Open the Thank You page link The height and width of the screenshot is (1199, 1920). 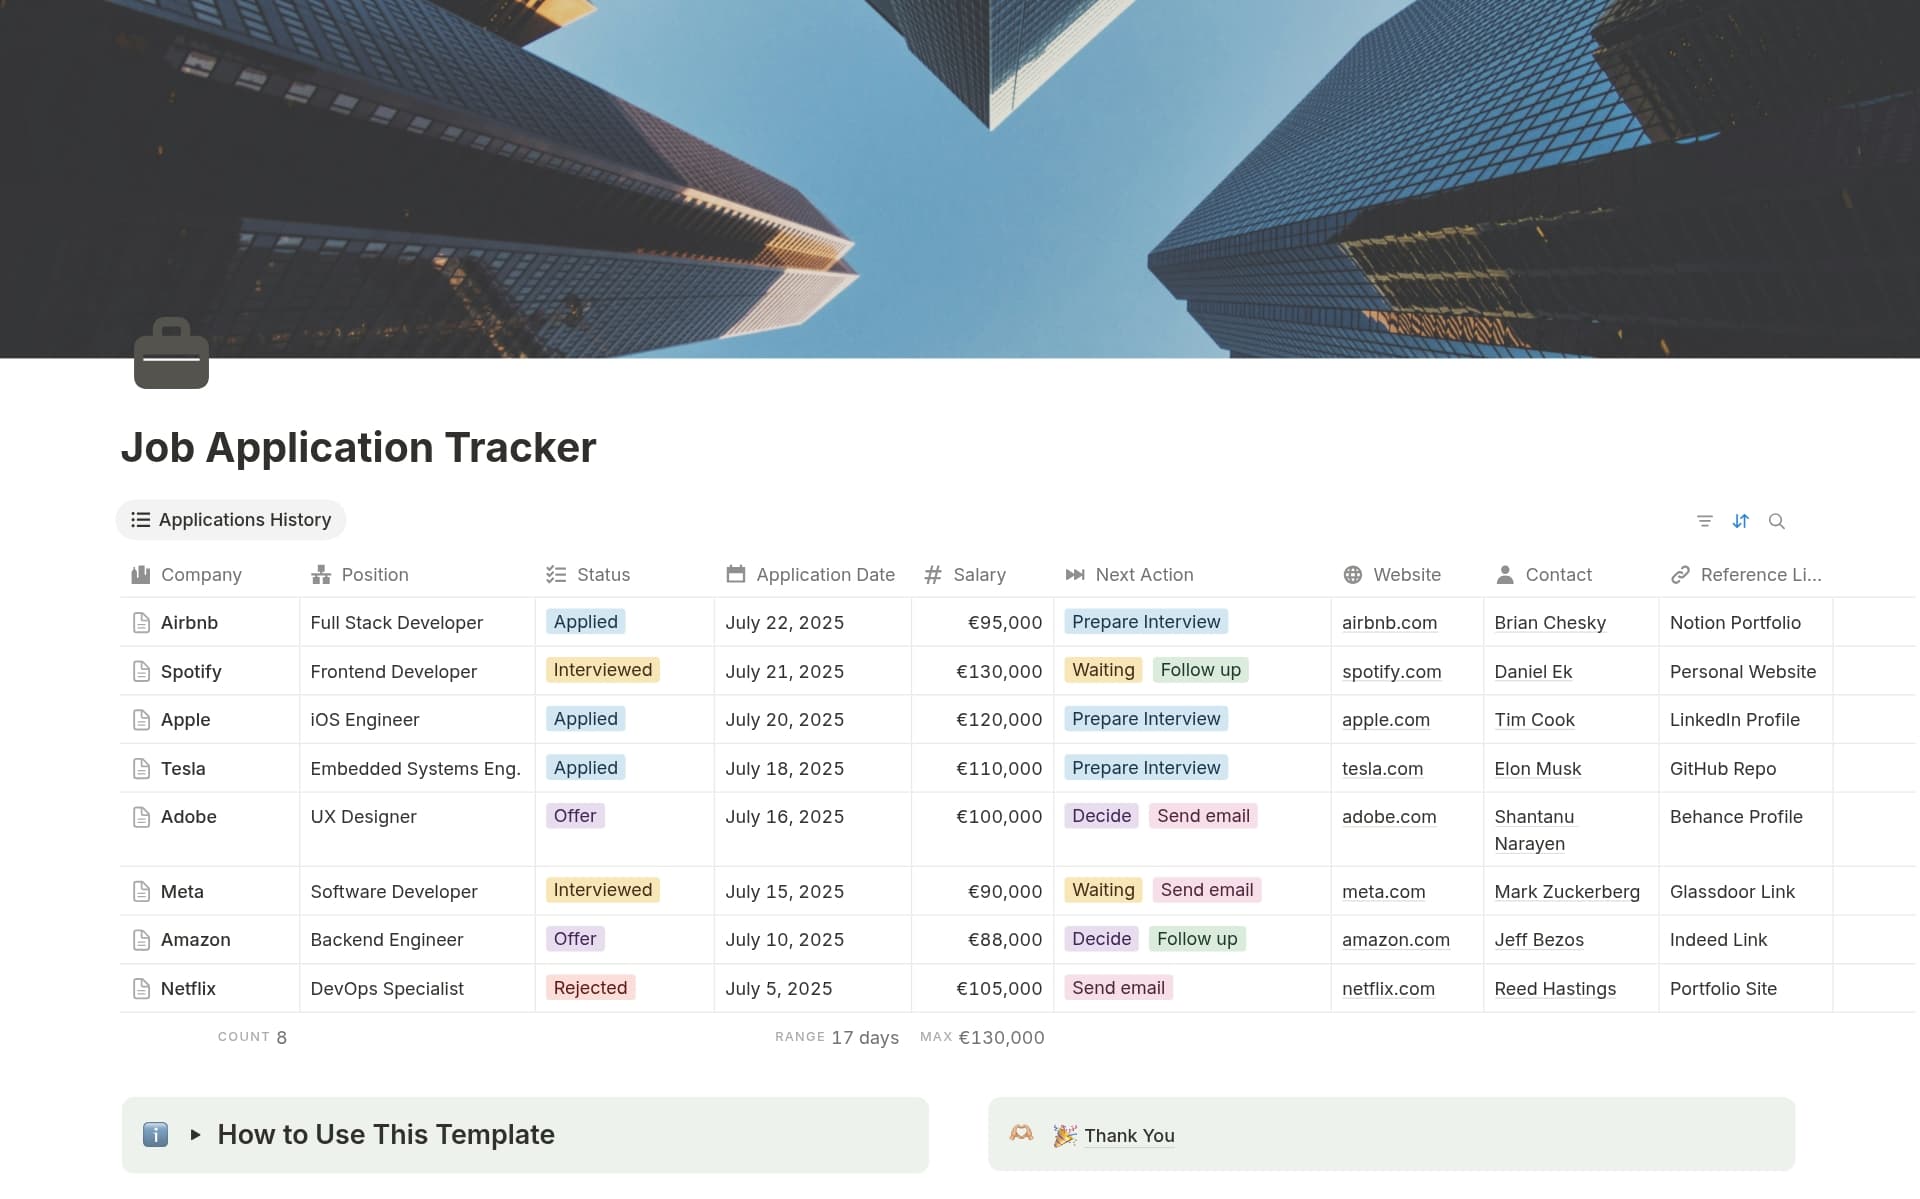point(1129,1135)
